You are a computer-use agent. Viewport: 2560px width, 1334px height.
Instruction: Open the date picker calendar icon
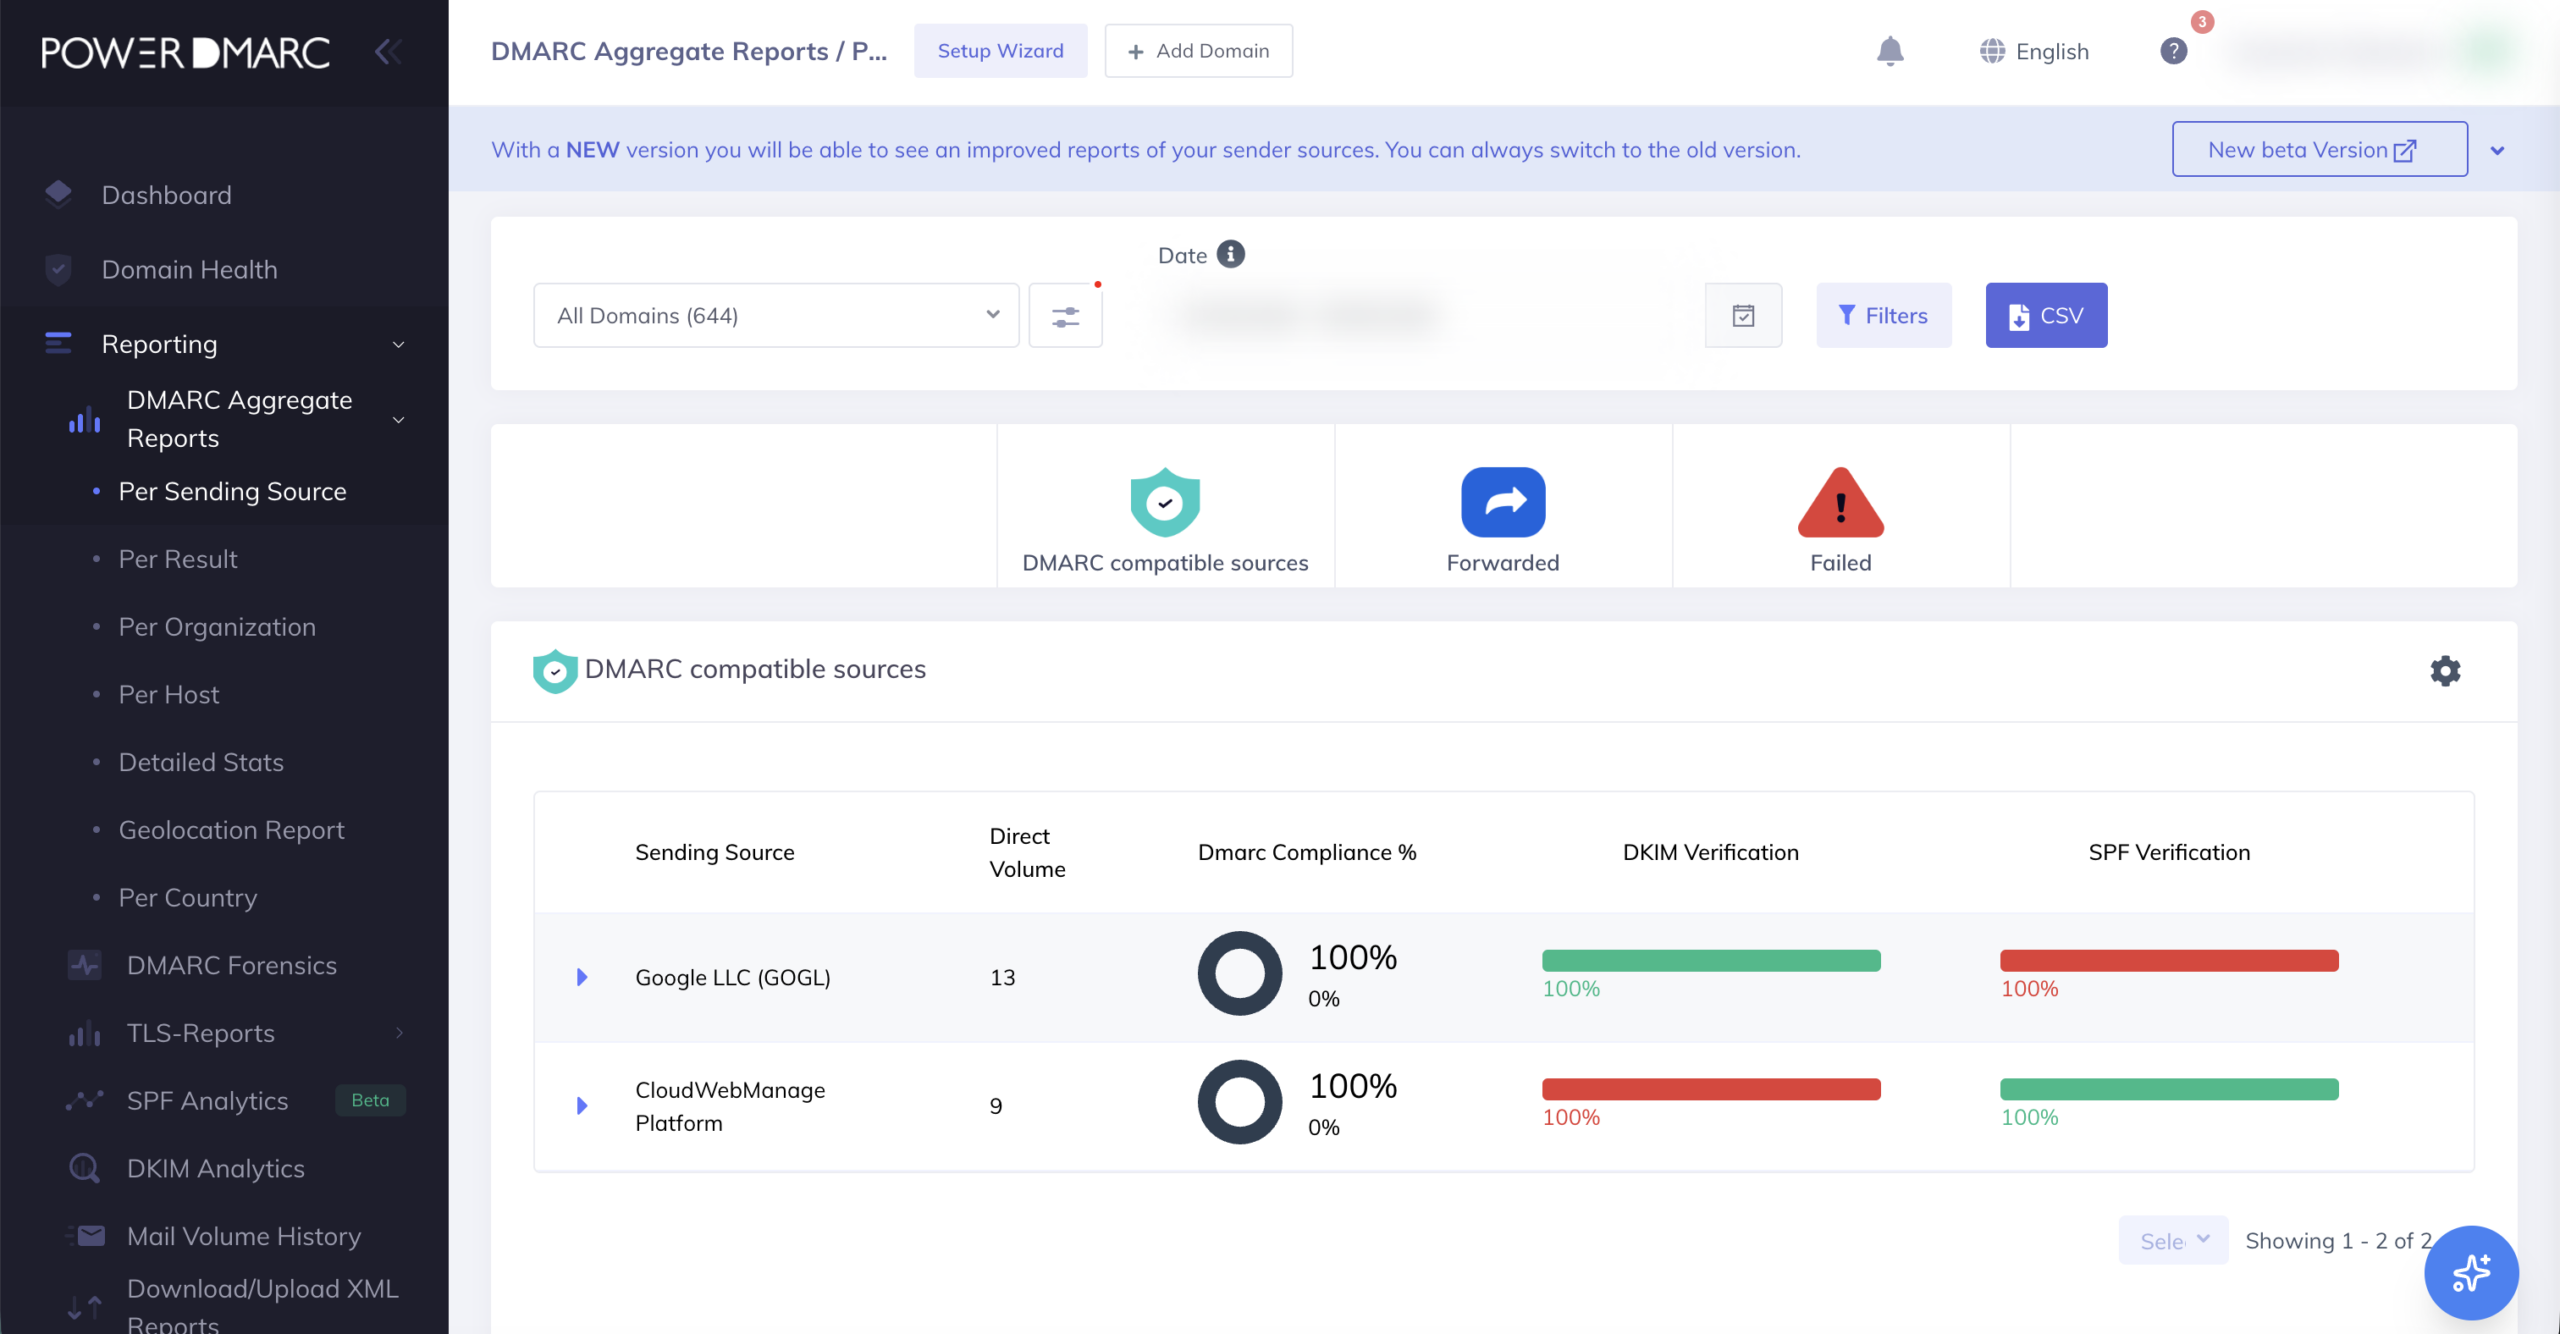coord(1743,316)
